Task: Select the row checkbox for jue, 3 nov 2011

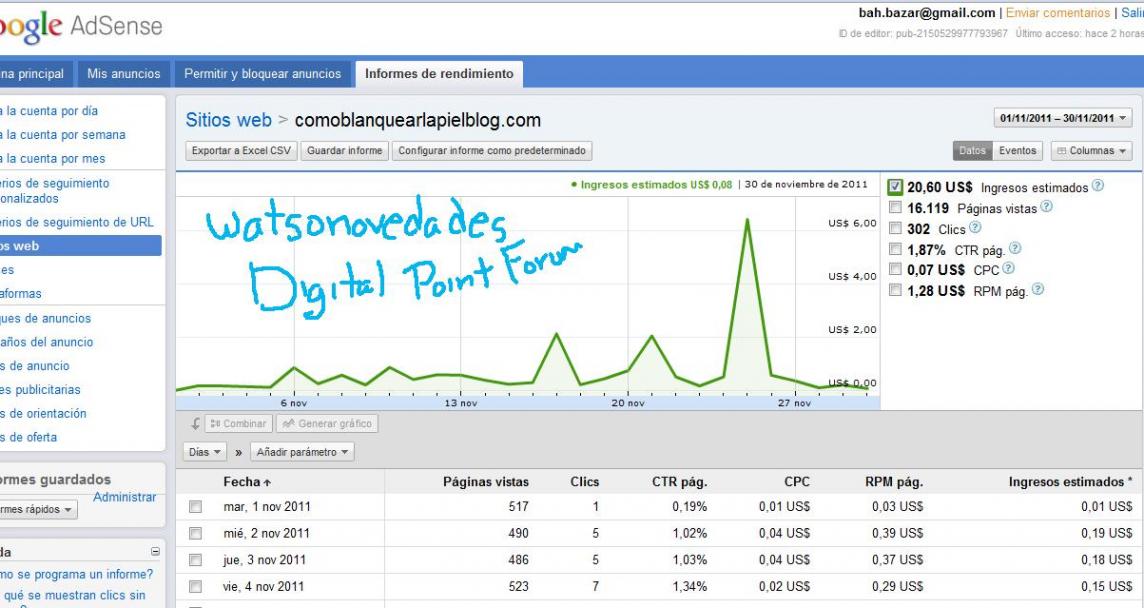Action: (196, 560)
